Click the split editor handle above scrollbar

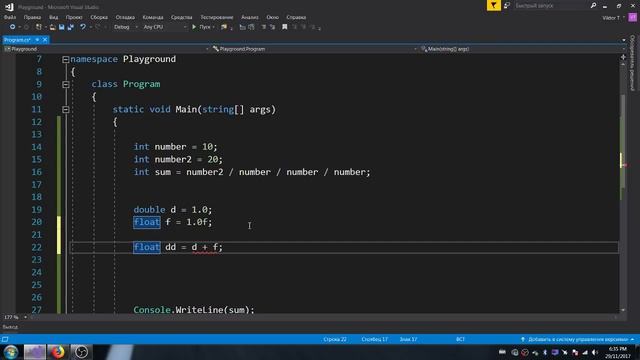[623, 57]
